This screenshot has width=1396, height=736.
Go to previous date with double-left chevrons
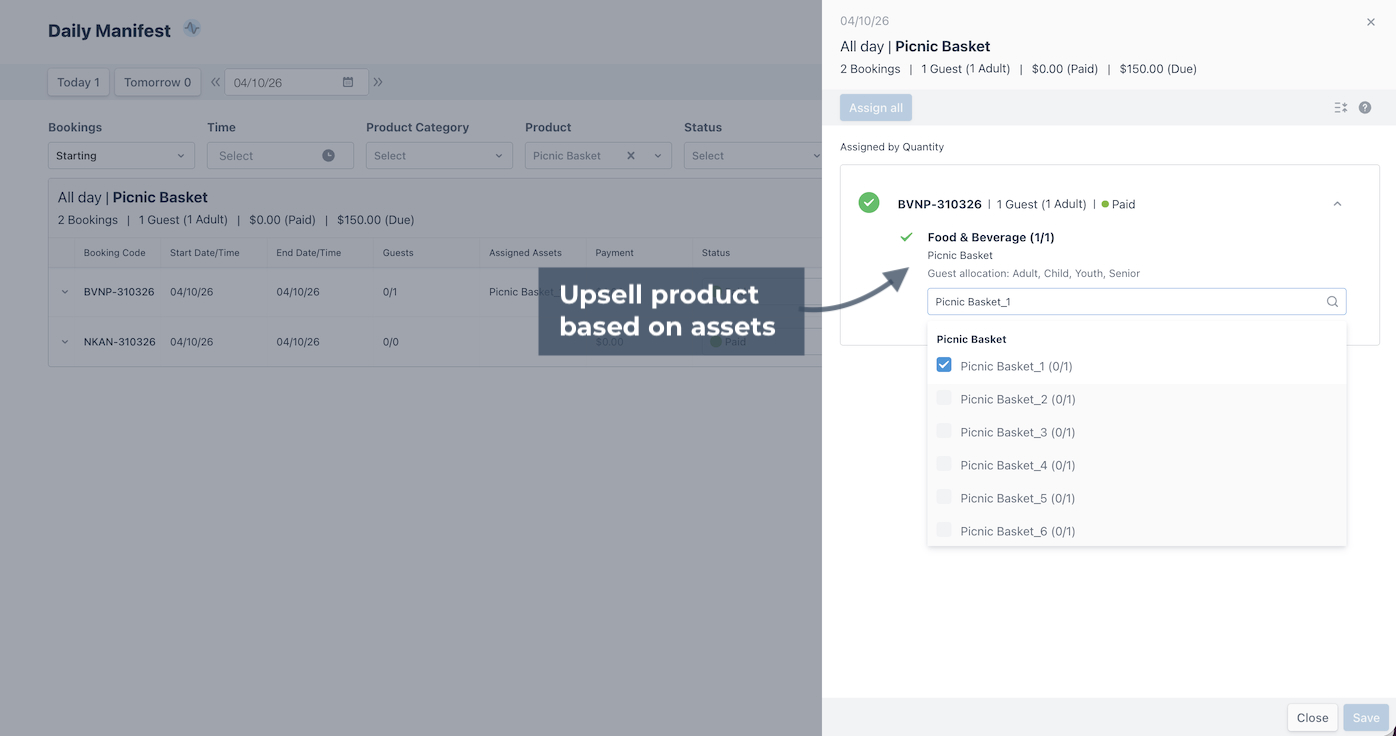[x=215, y=82]
